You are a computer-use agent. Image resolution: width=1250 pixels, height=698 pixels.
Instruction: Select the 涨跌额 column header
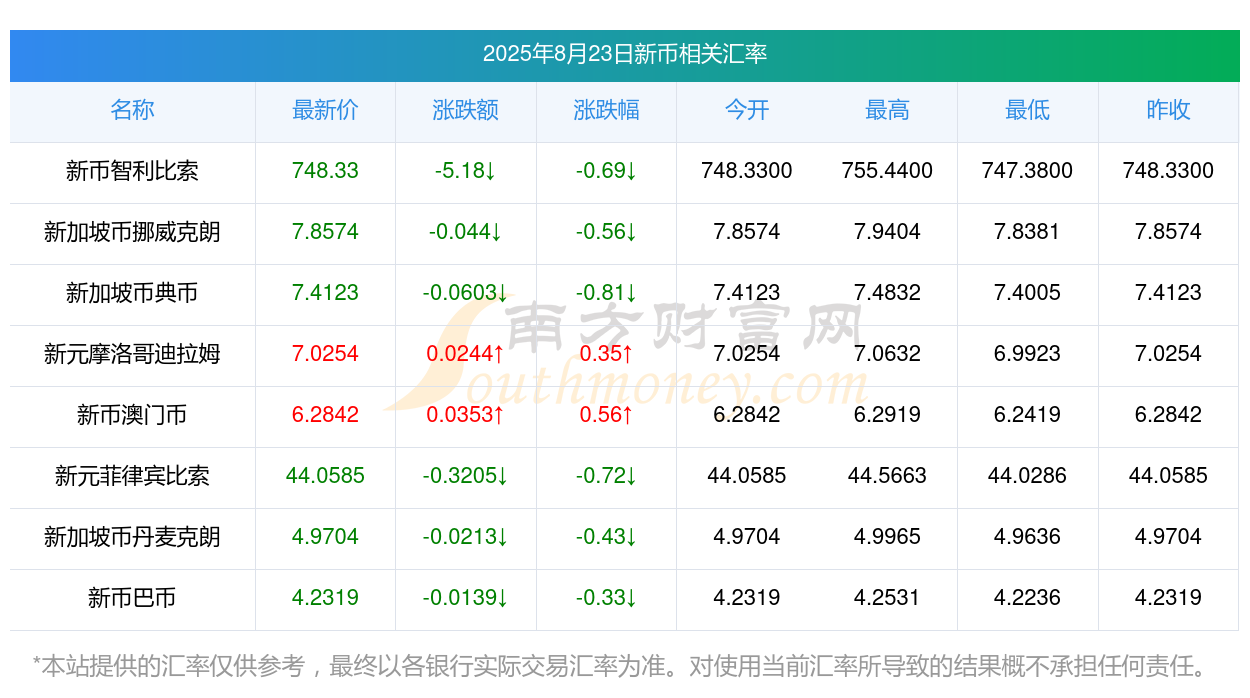(466, 110)
